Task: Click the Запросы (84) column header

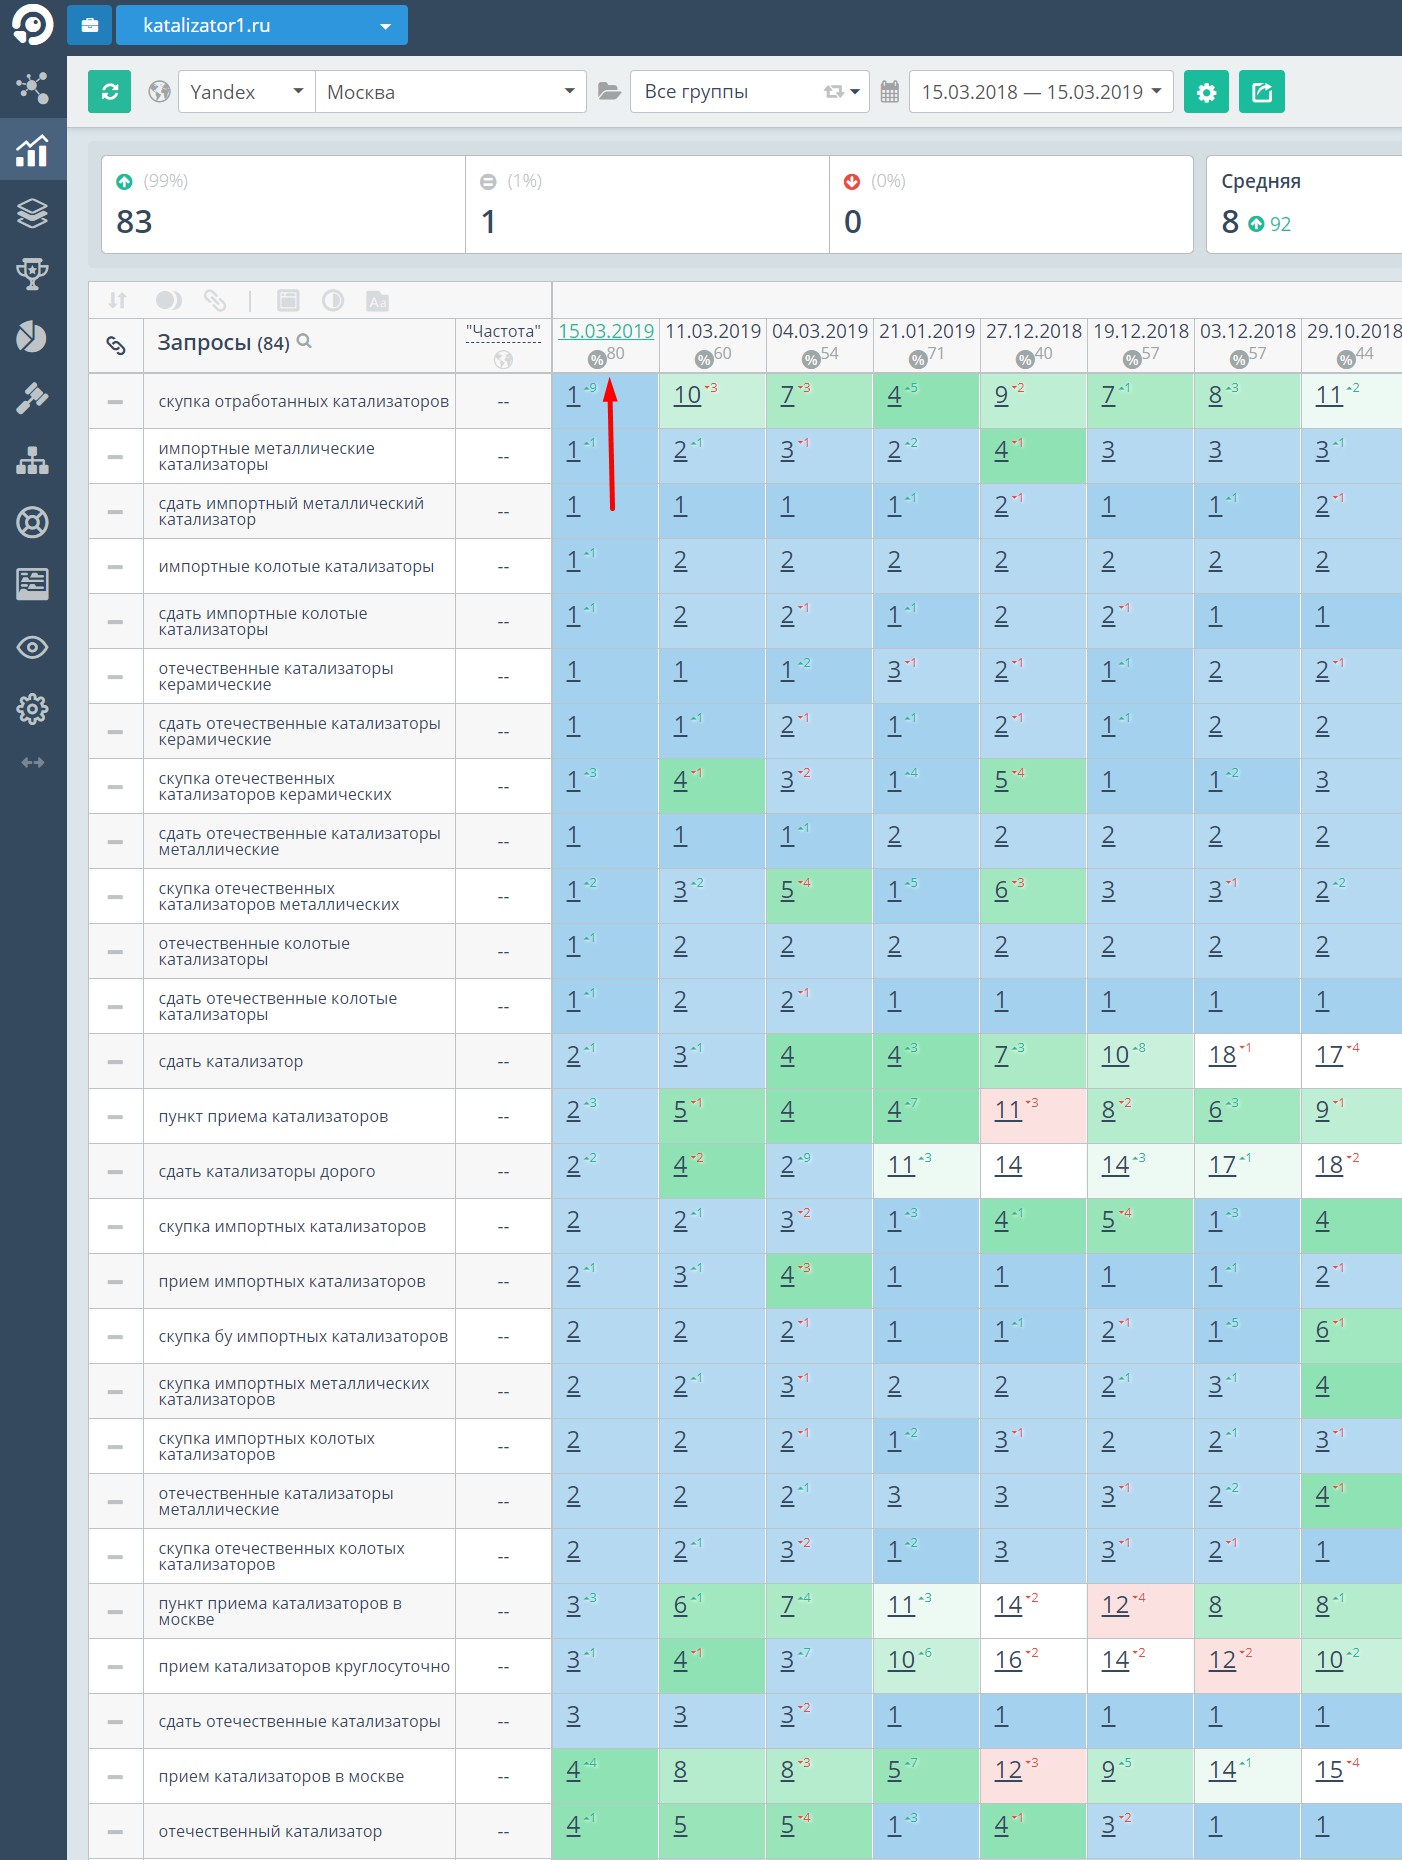Action: coord(224,343)
